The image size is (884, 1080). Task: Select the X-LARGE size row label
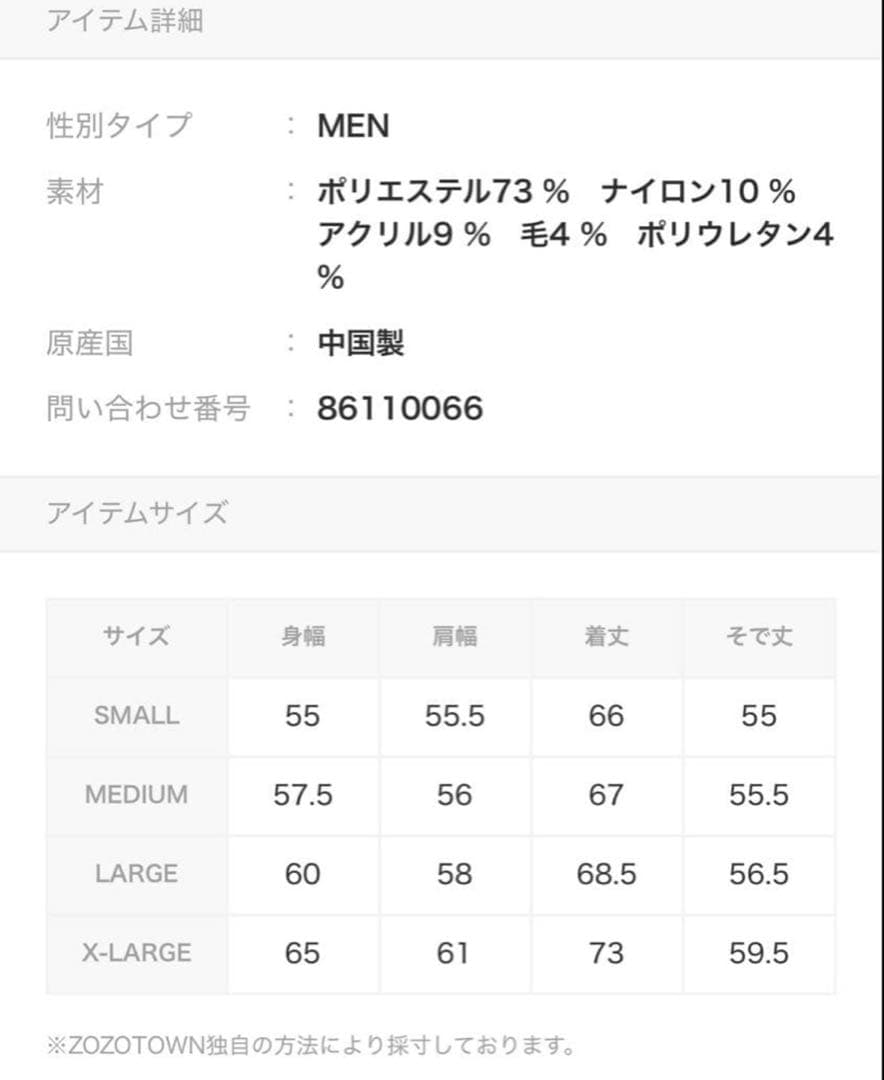137,953
